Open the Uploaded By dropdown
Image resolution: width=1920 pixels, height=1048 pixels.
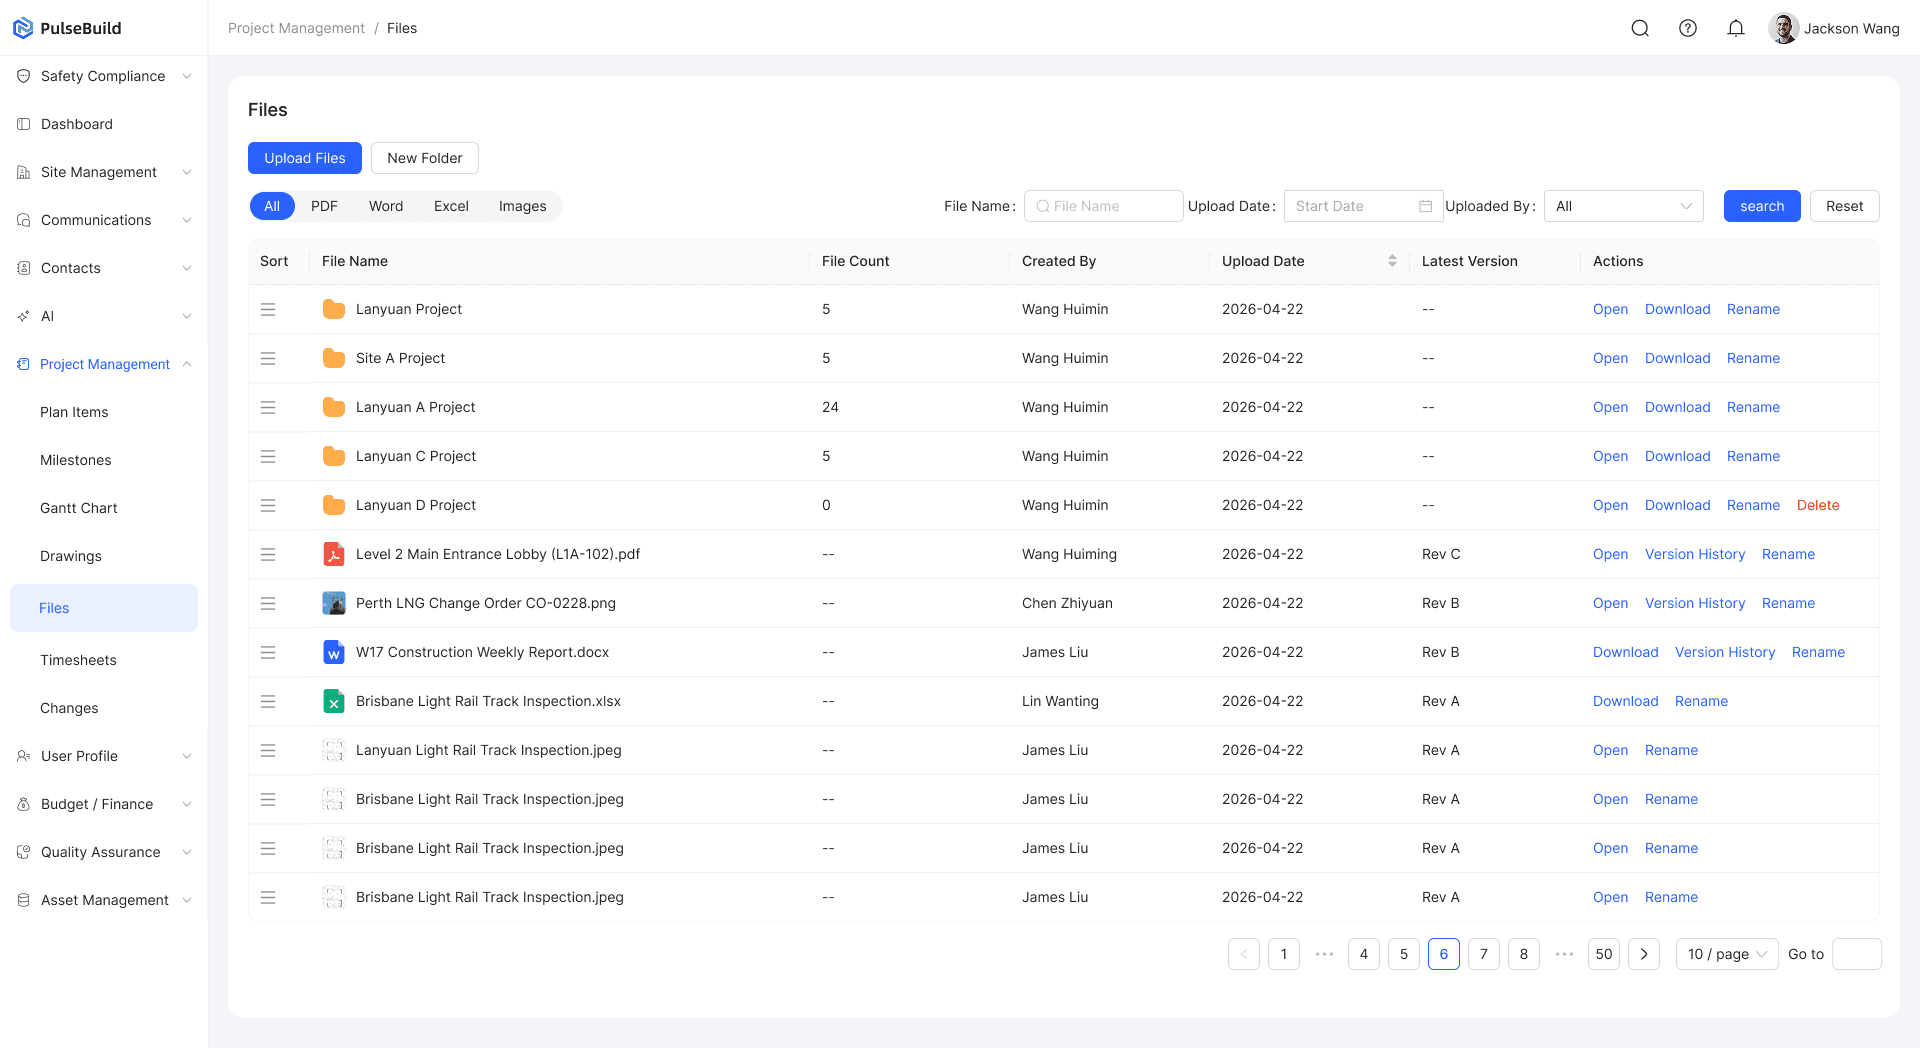coord(1624,206)
